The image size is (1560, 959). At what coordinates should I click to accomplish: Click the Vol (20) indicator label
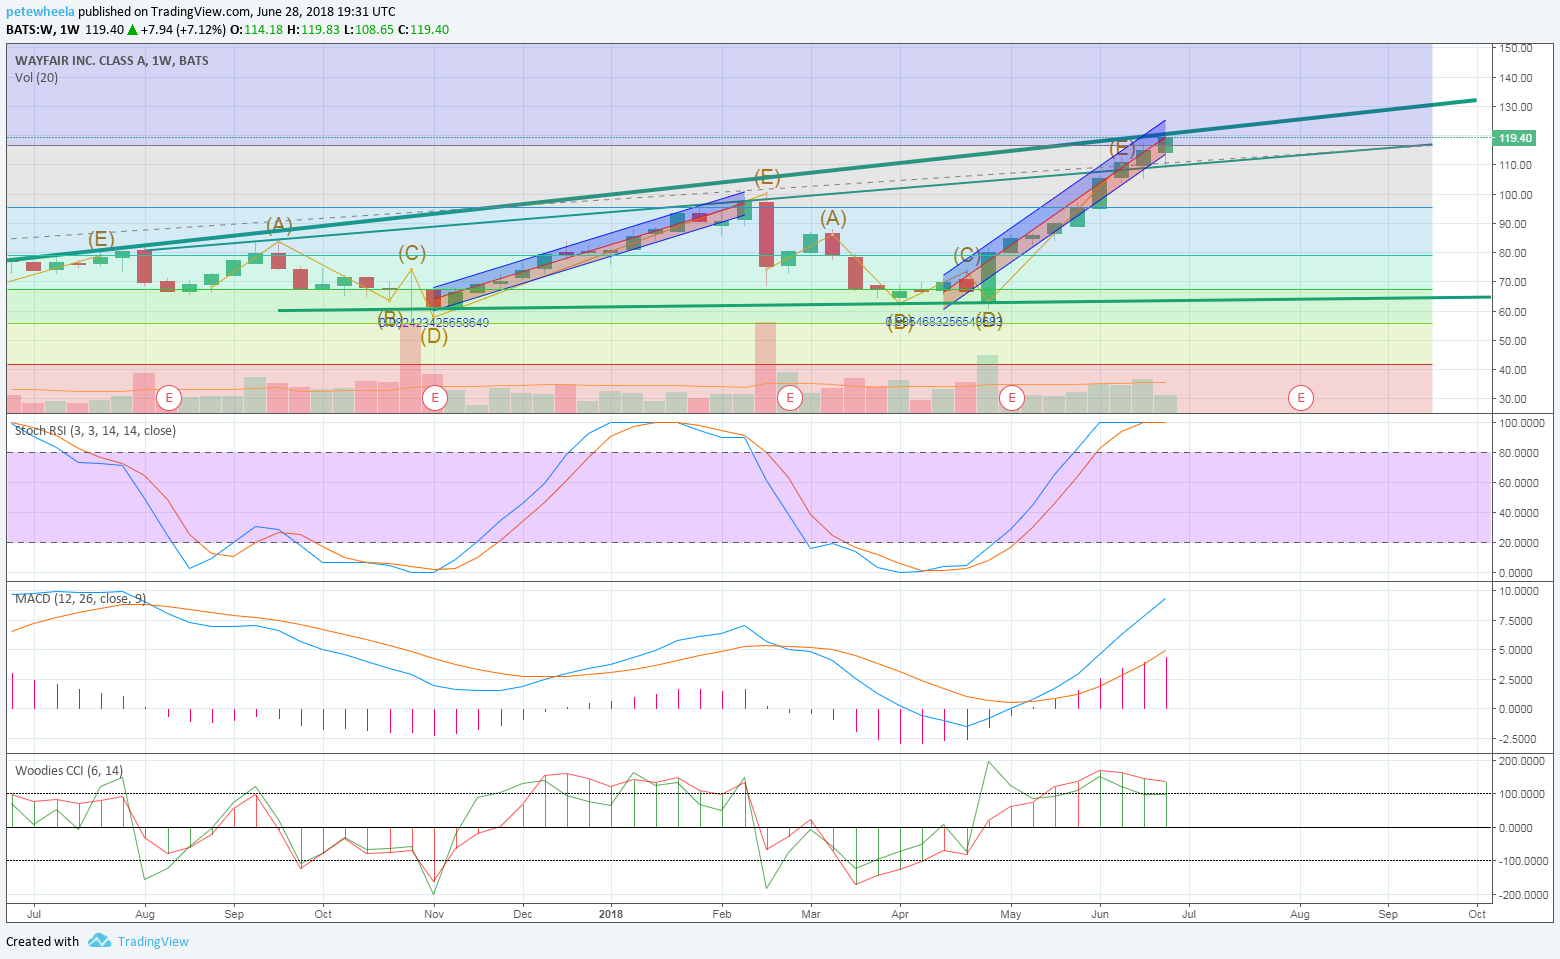point(36,78)
